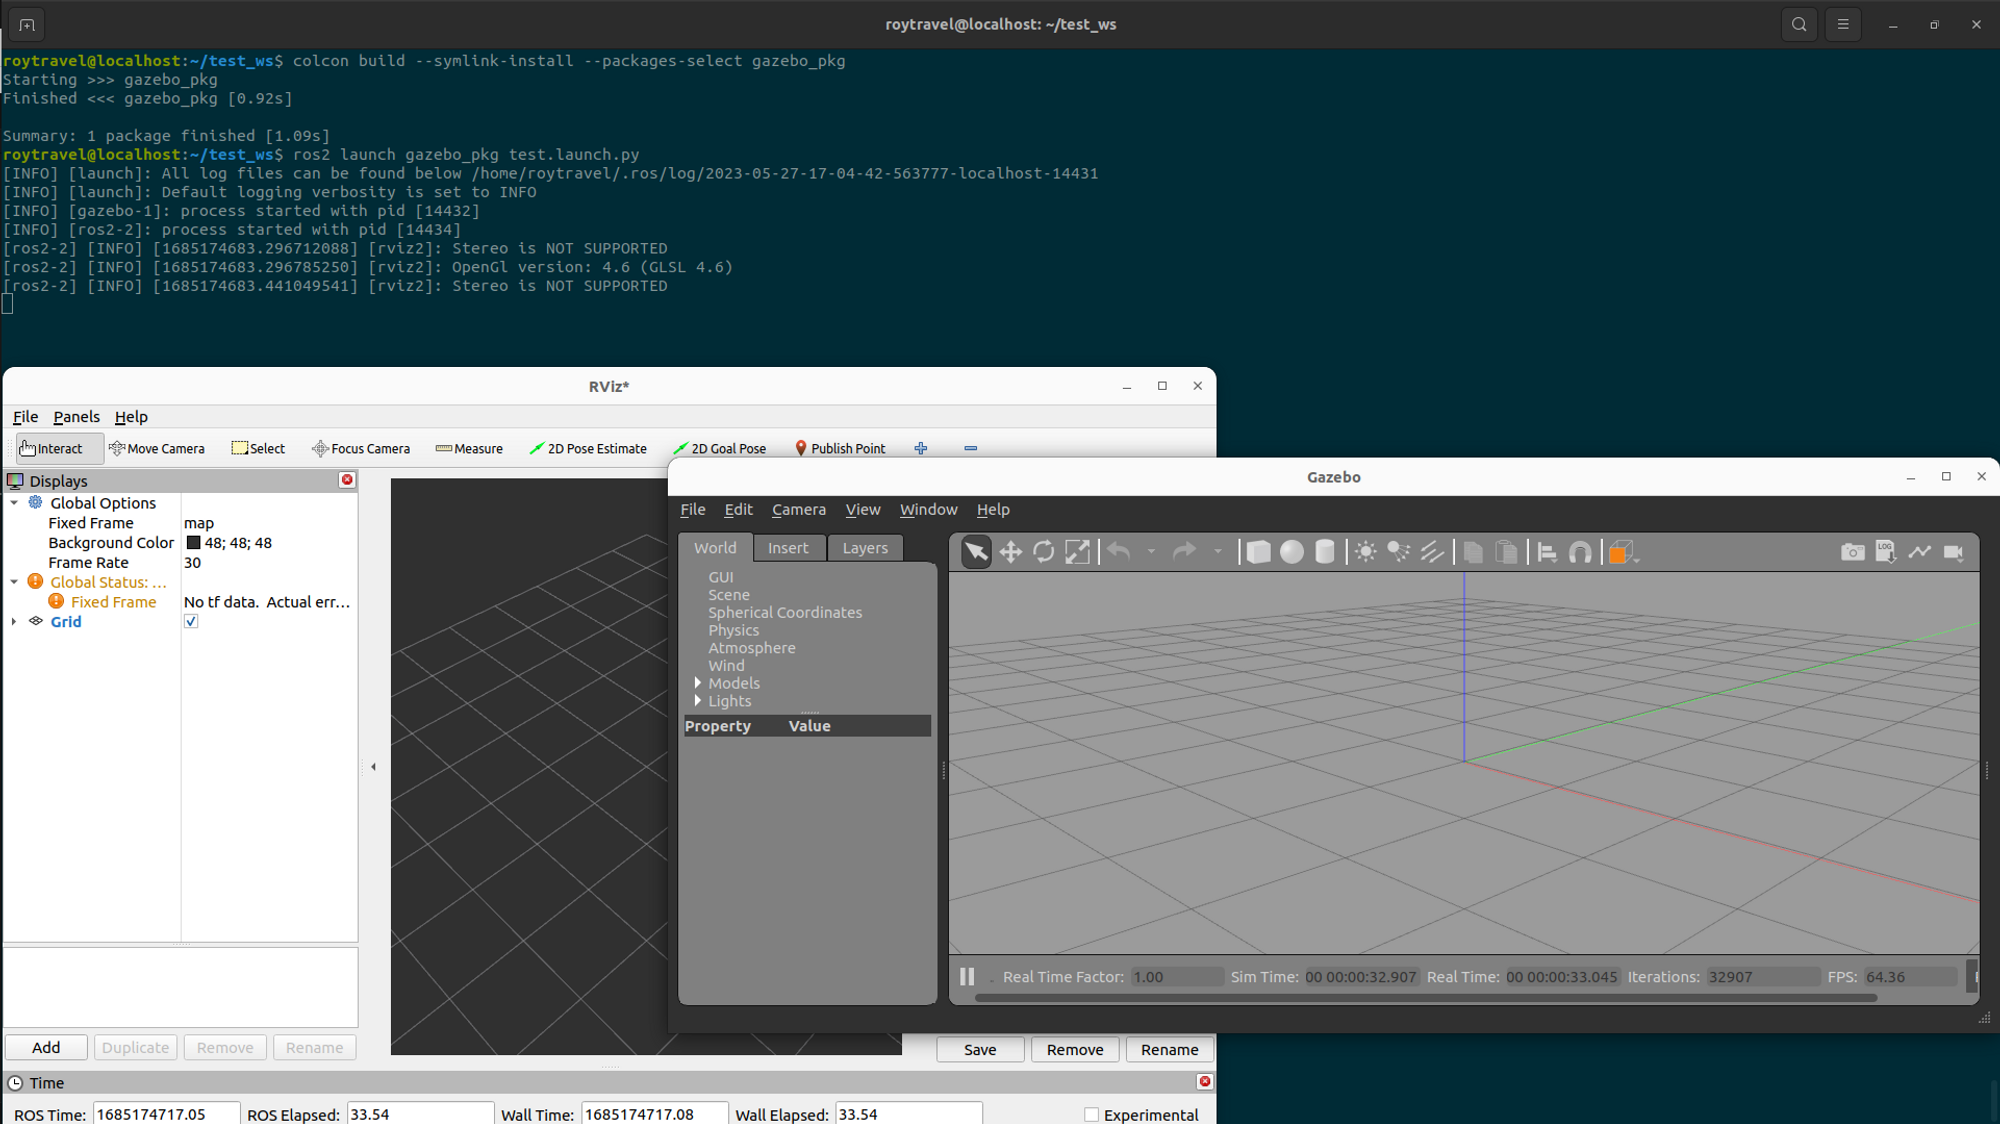Collapse the Global Options group in RViz

tap(13, 502)
